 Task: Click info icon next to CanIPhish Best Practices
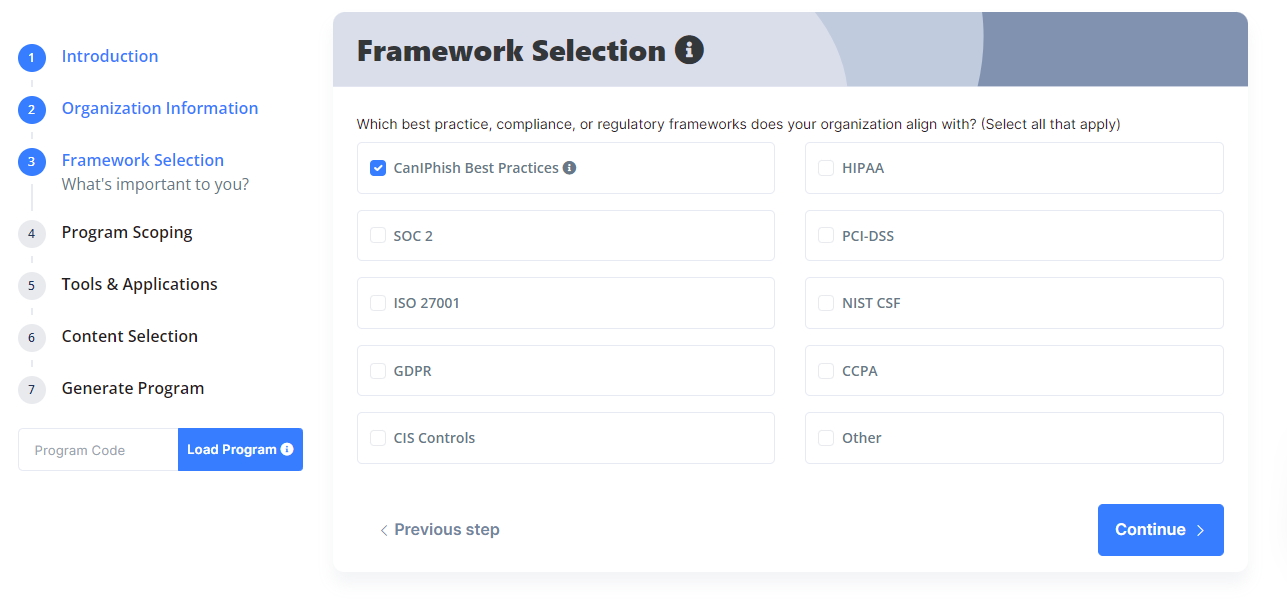(x=569, y=168)
